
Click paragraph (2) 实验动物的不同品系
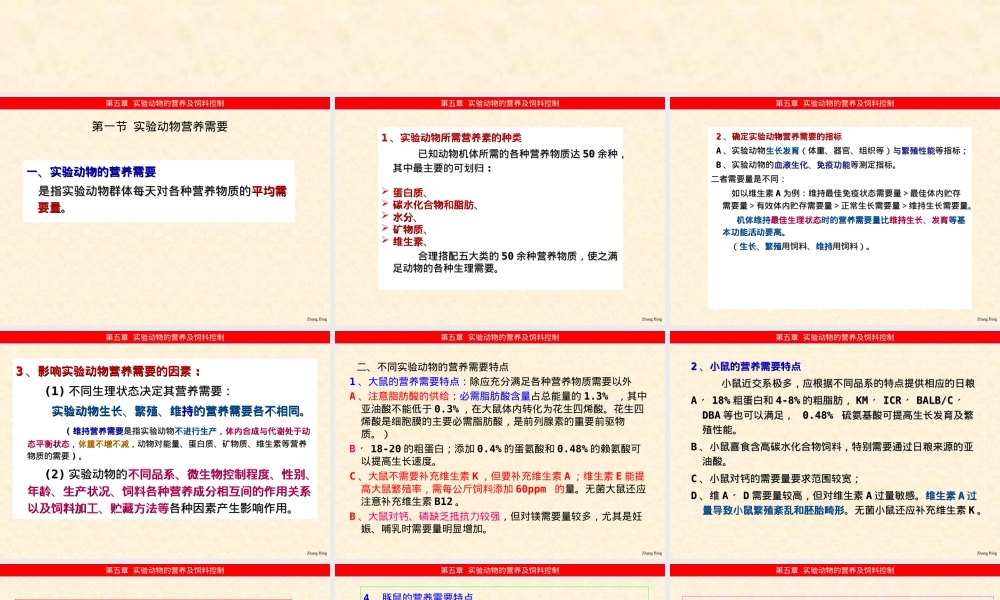(169, 491)
